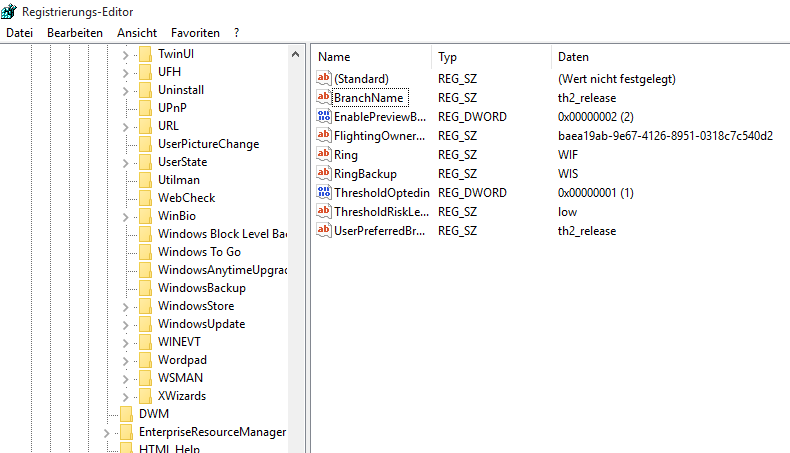Expand the WSMAN tree node
The width and height of the screenshot is (790, 453).
(x=125, y=378)
